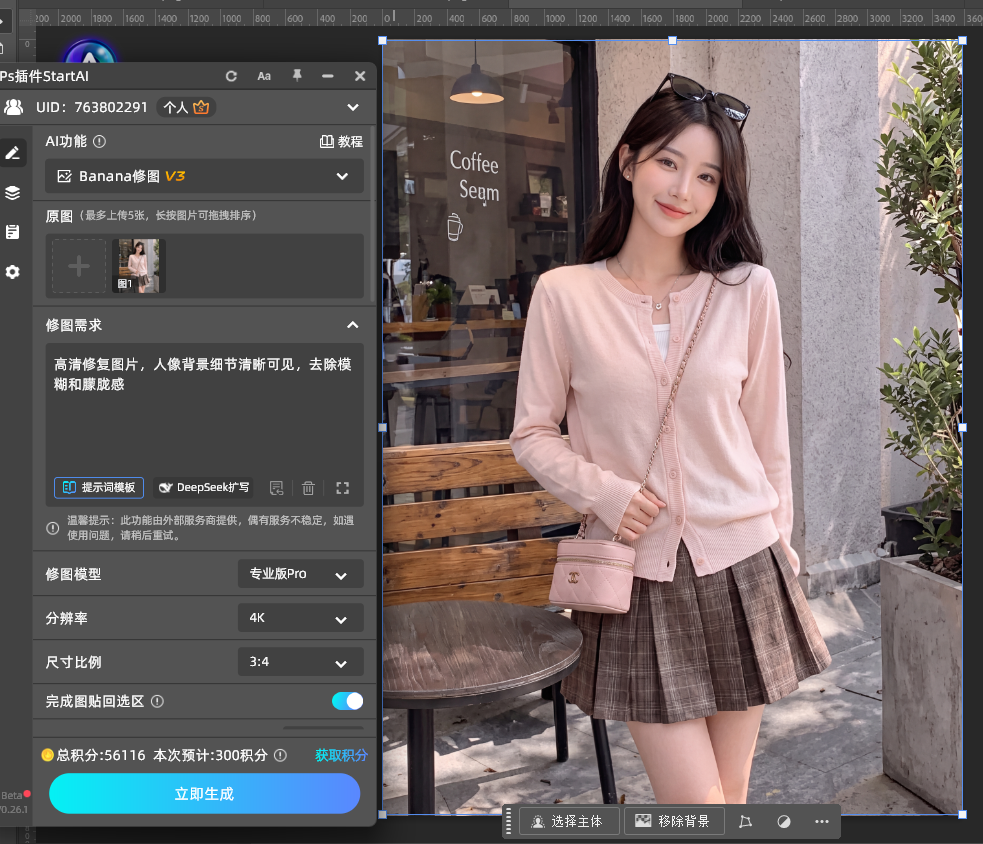
Task: Click the 获取积分 link
Action: tap(341, 755)
